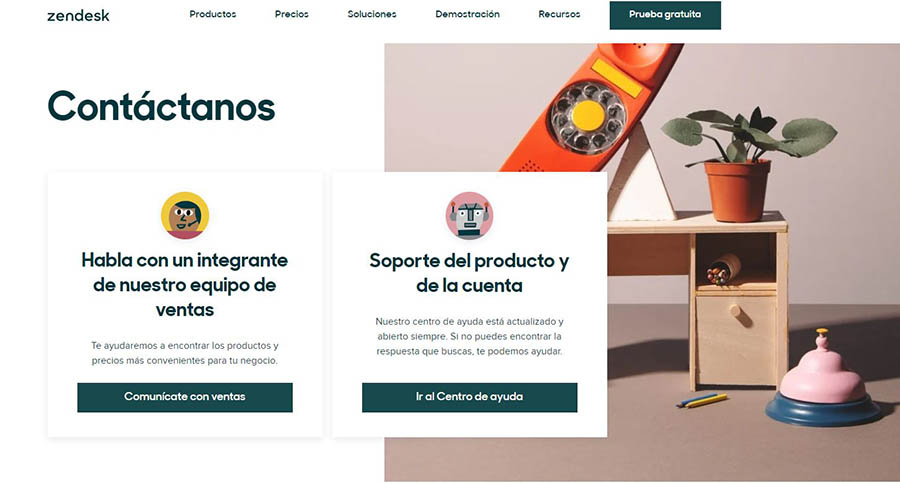Click the sales help description text

[x=185, y=353]
